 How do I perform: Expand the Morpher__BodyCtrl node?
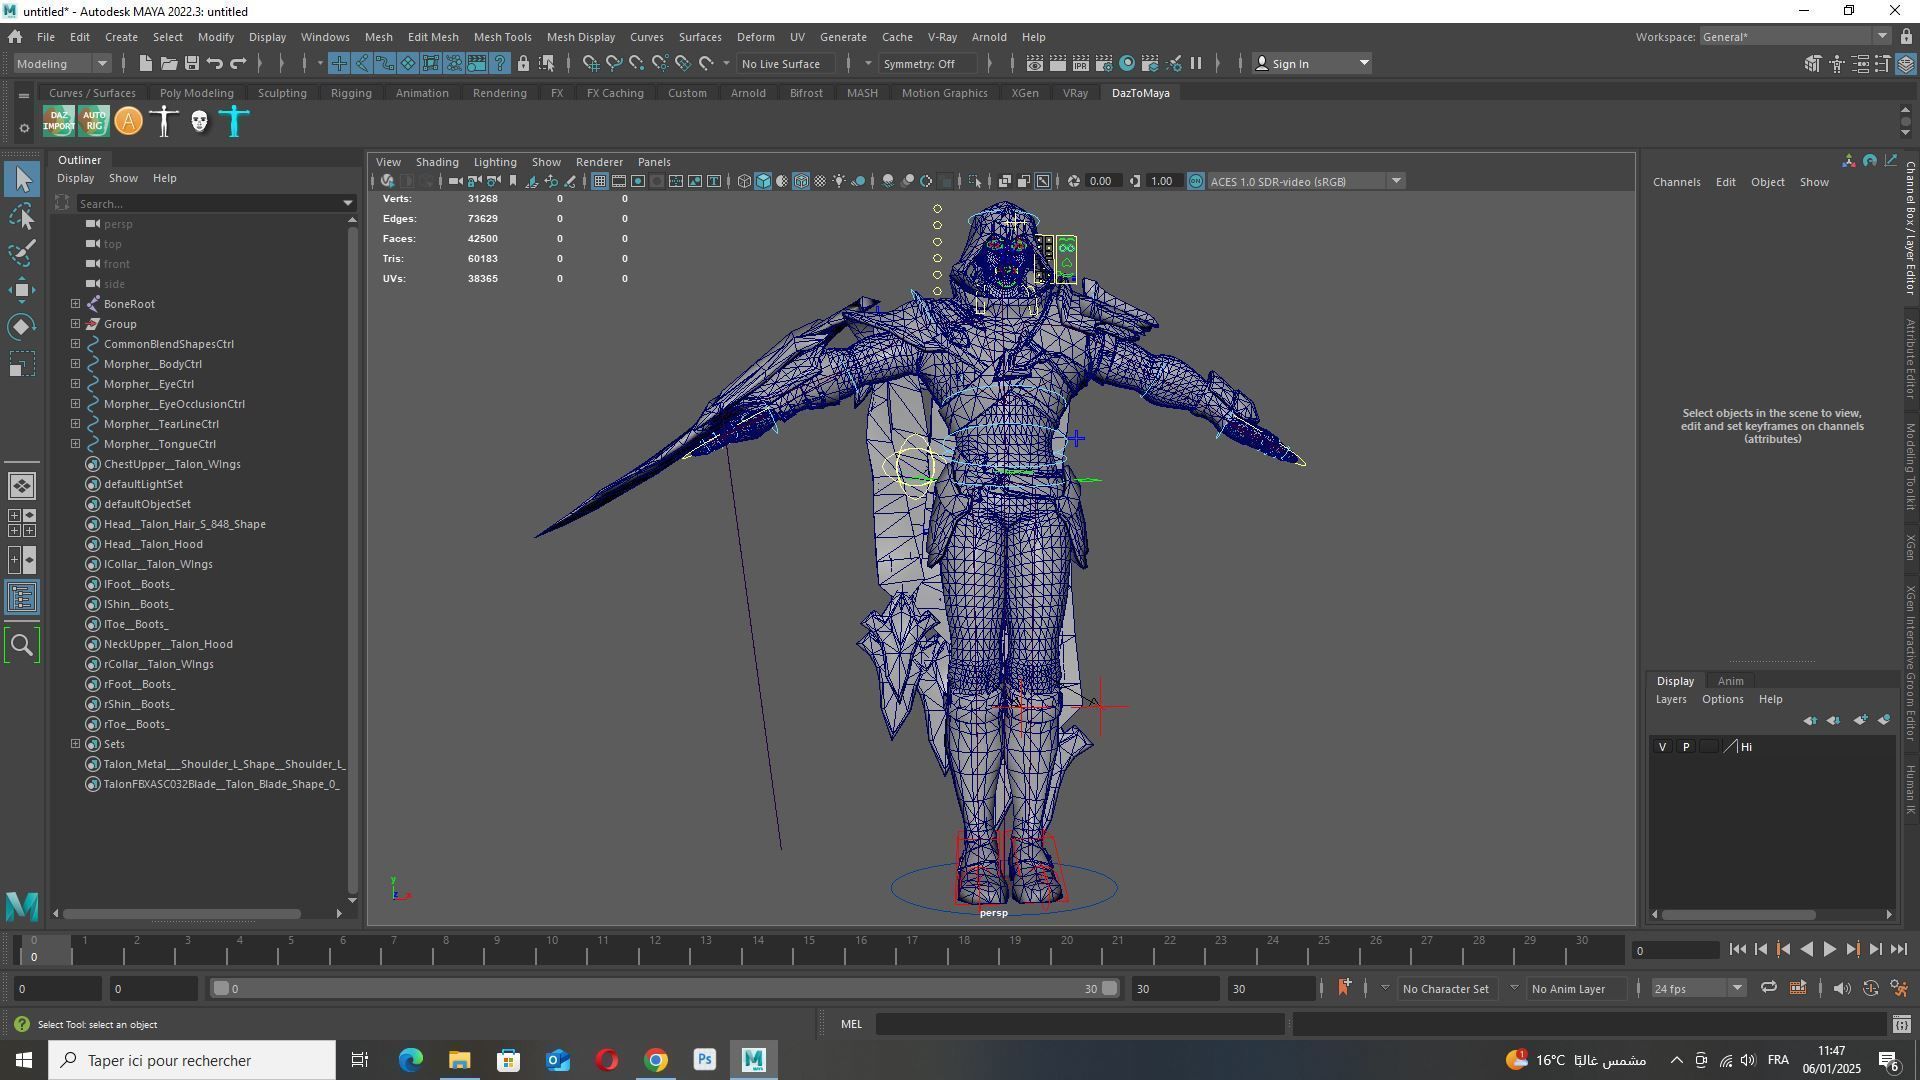(76, 364)
